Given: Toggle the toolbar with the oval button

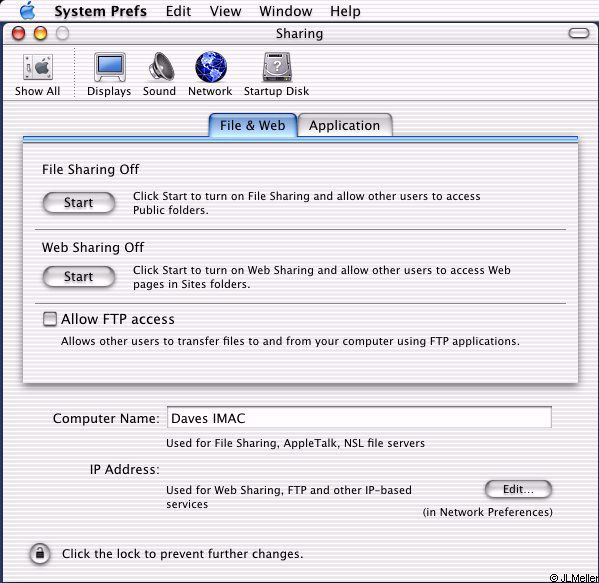Looking at the screenshot, I should pyautogui.click(x=579, y=33).
